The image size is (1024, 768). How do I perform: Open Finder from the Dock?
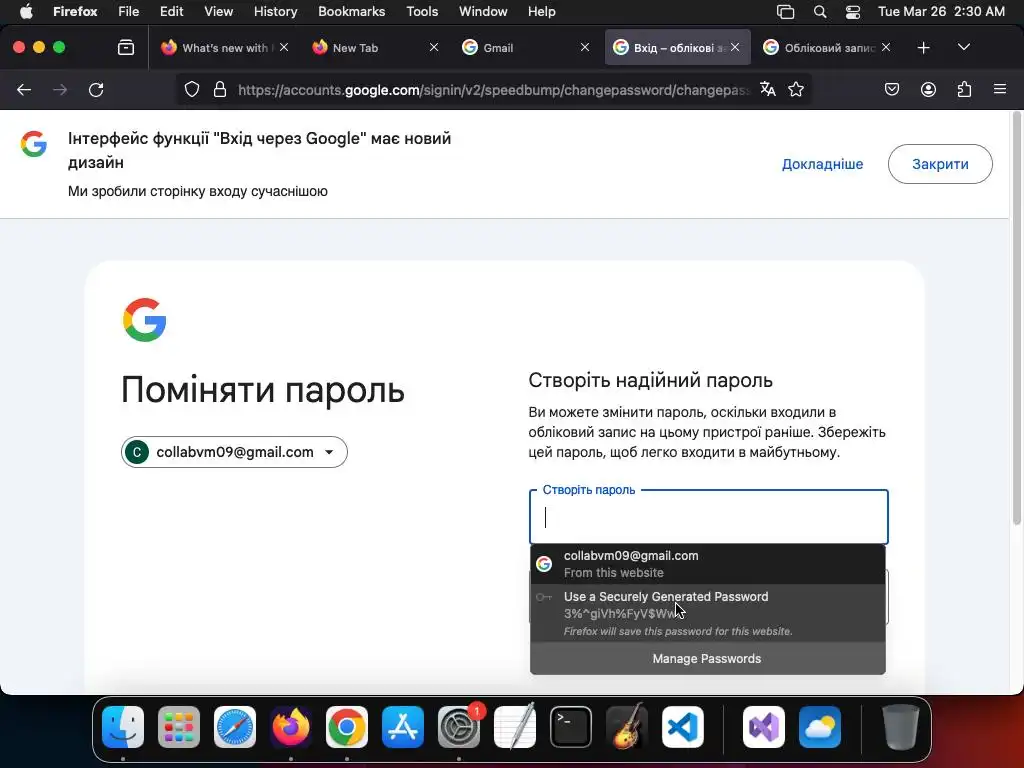123,727
